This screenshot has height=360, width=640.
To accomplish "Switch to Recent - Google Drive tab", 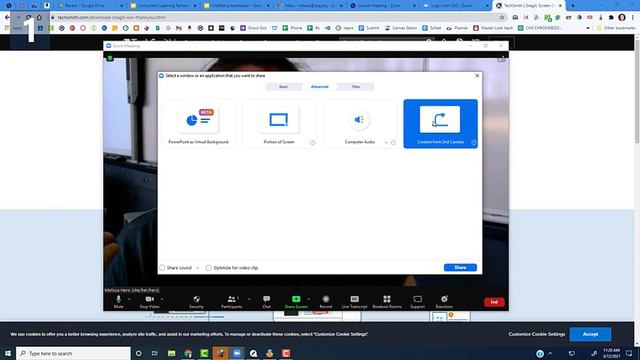I will click(90, 6).
